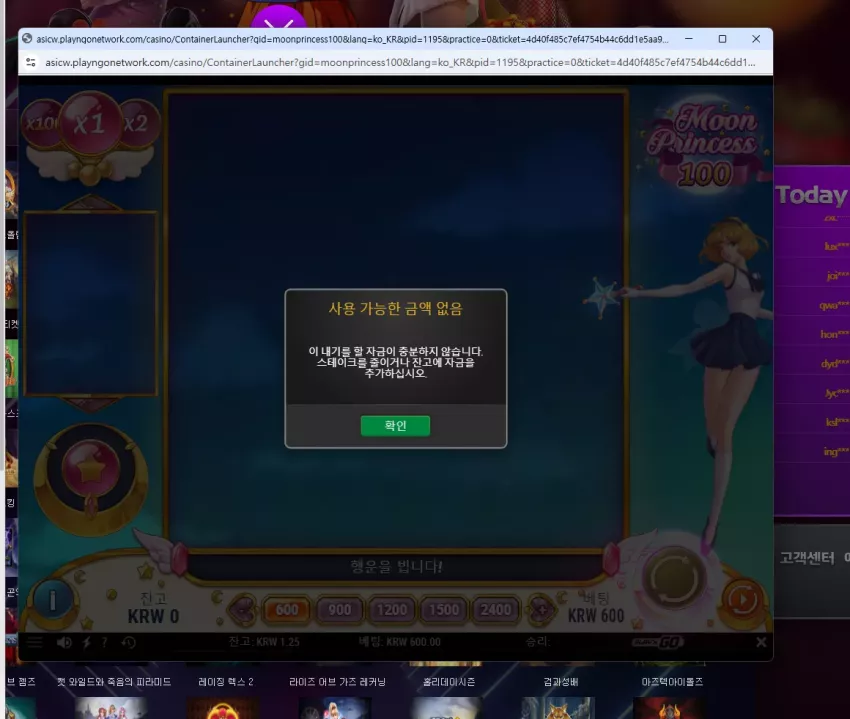
Task: Open 고객센터 in the background page
Action: point(807,557)
